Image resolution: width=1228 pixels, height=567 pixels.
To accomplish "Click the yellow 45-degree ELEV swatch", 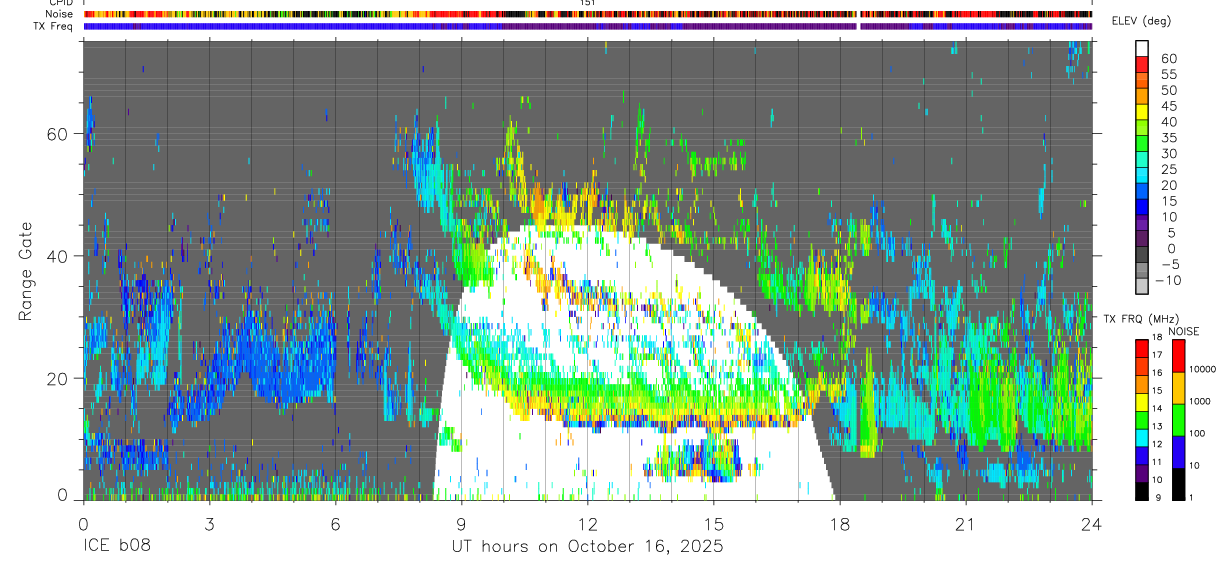I will (1142, 111).
